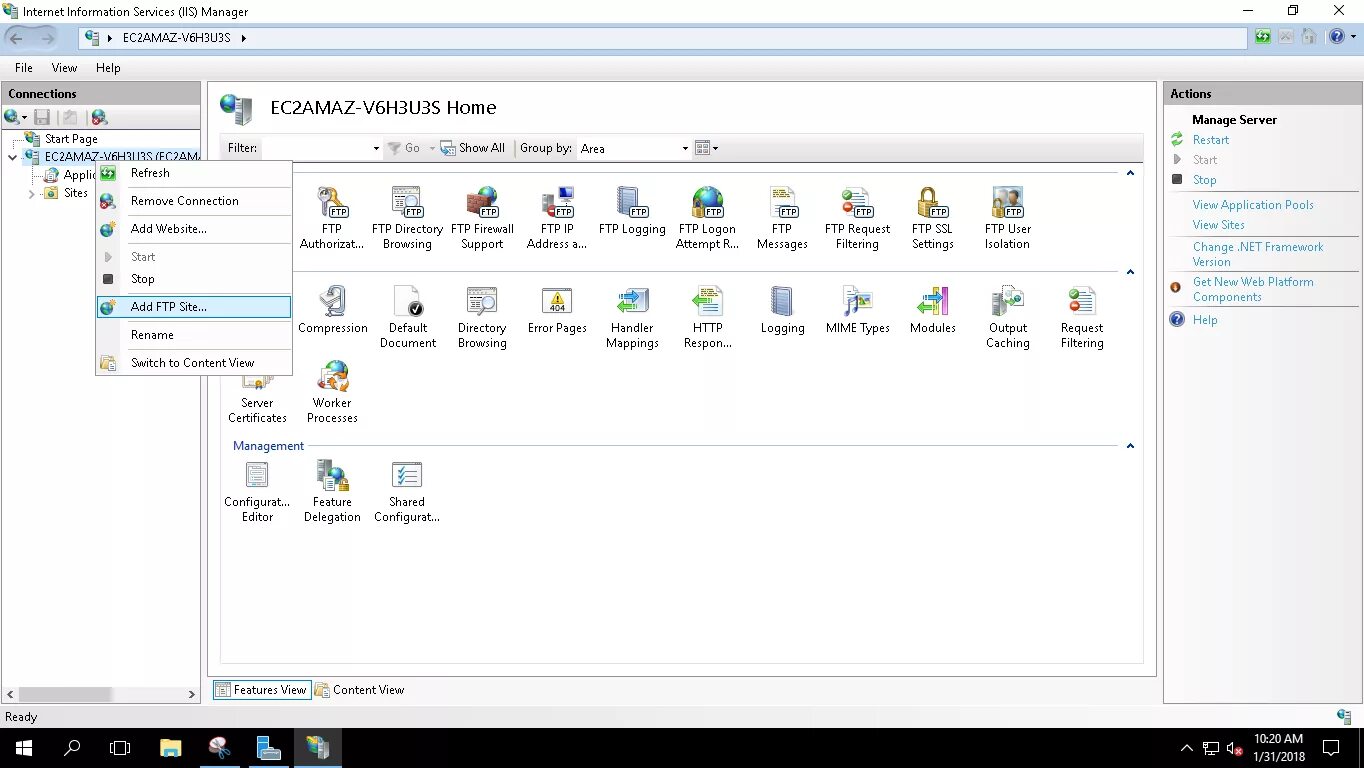Choose Add FTP Site from context menu
The image size is (1364, 768).
[194, 307]
